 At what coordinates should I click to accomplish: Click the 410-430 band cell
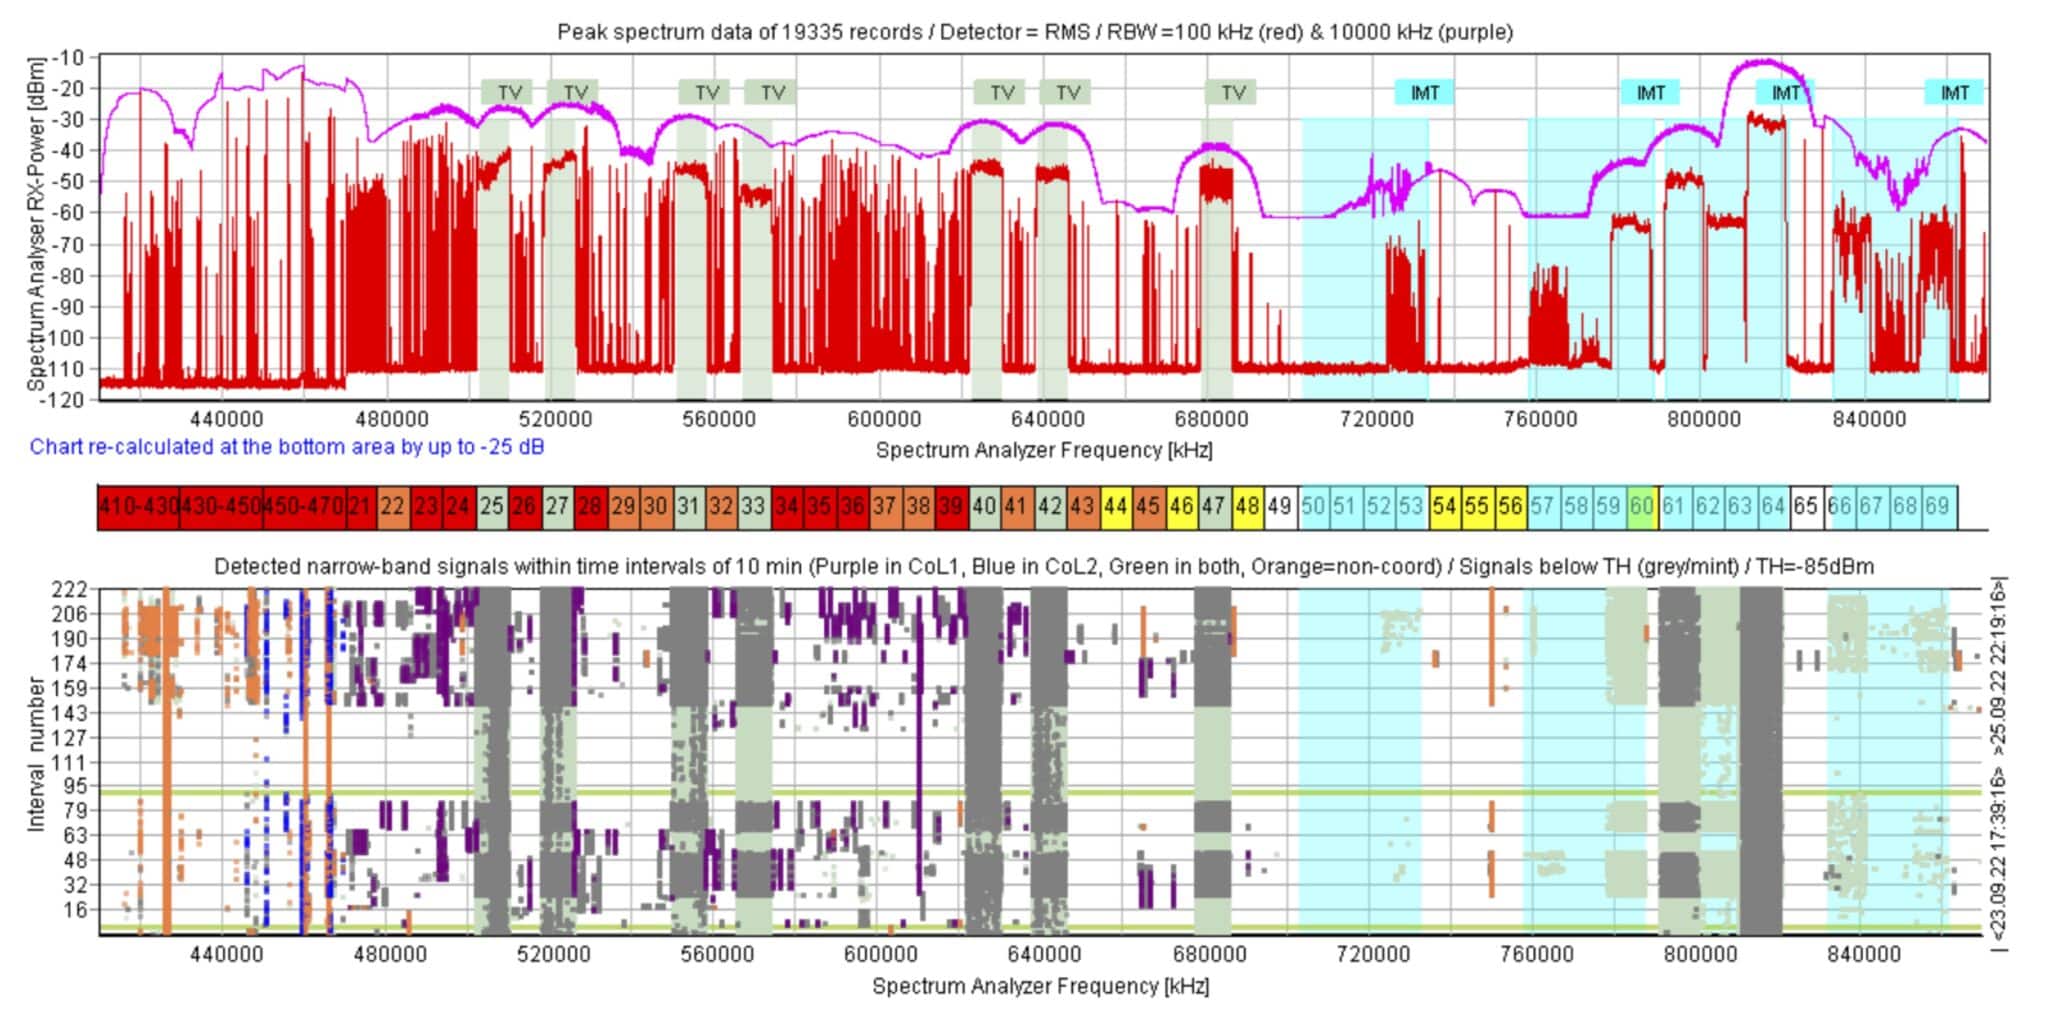[x=138, y=506]
